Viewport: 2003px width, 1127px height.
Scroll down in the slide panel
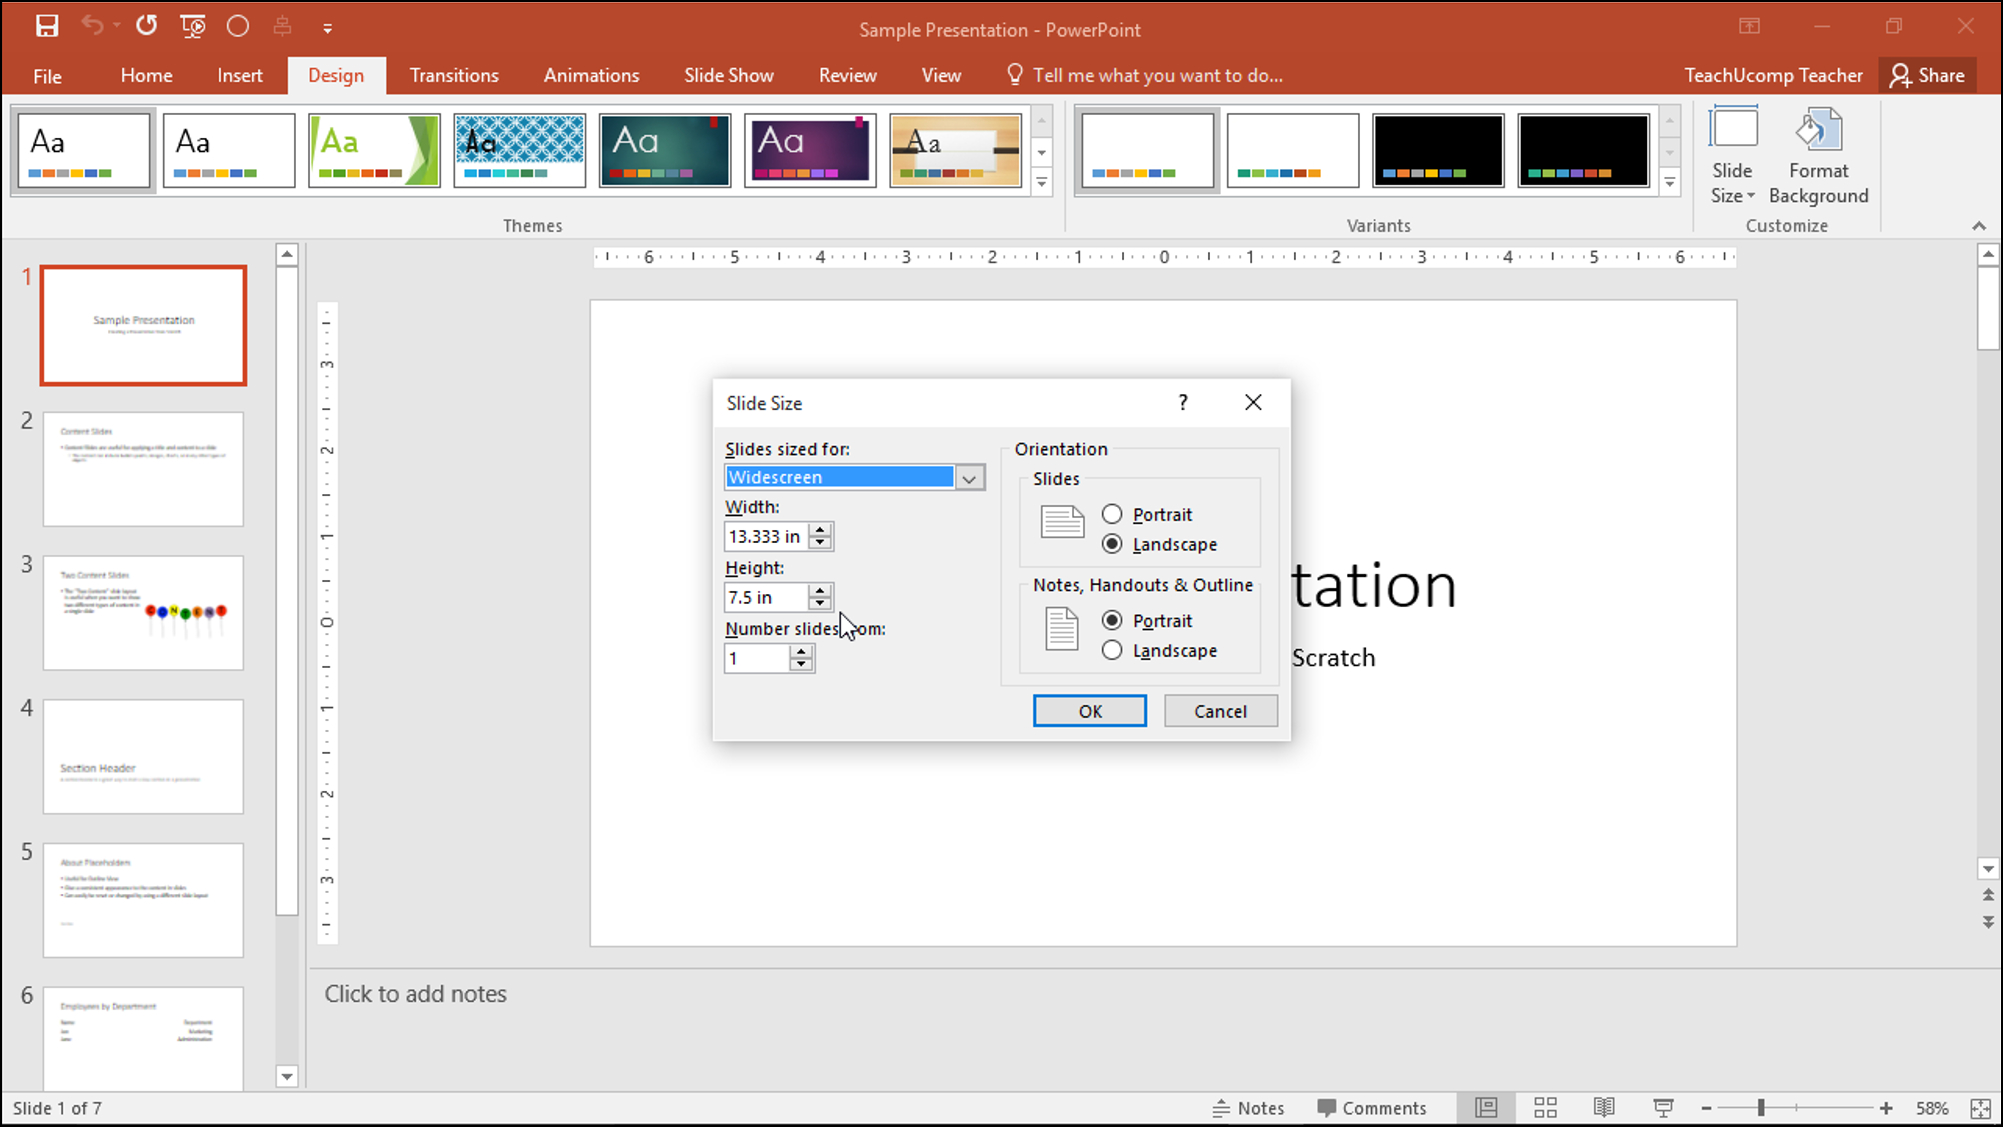pos(288,1076)
